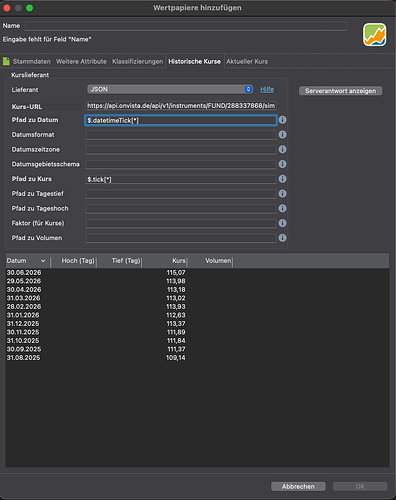Click the Datumsformat input field
The height and width of the screenshot is (500, 396).
pyautogui.click(x=181, y=135)
